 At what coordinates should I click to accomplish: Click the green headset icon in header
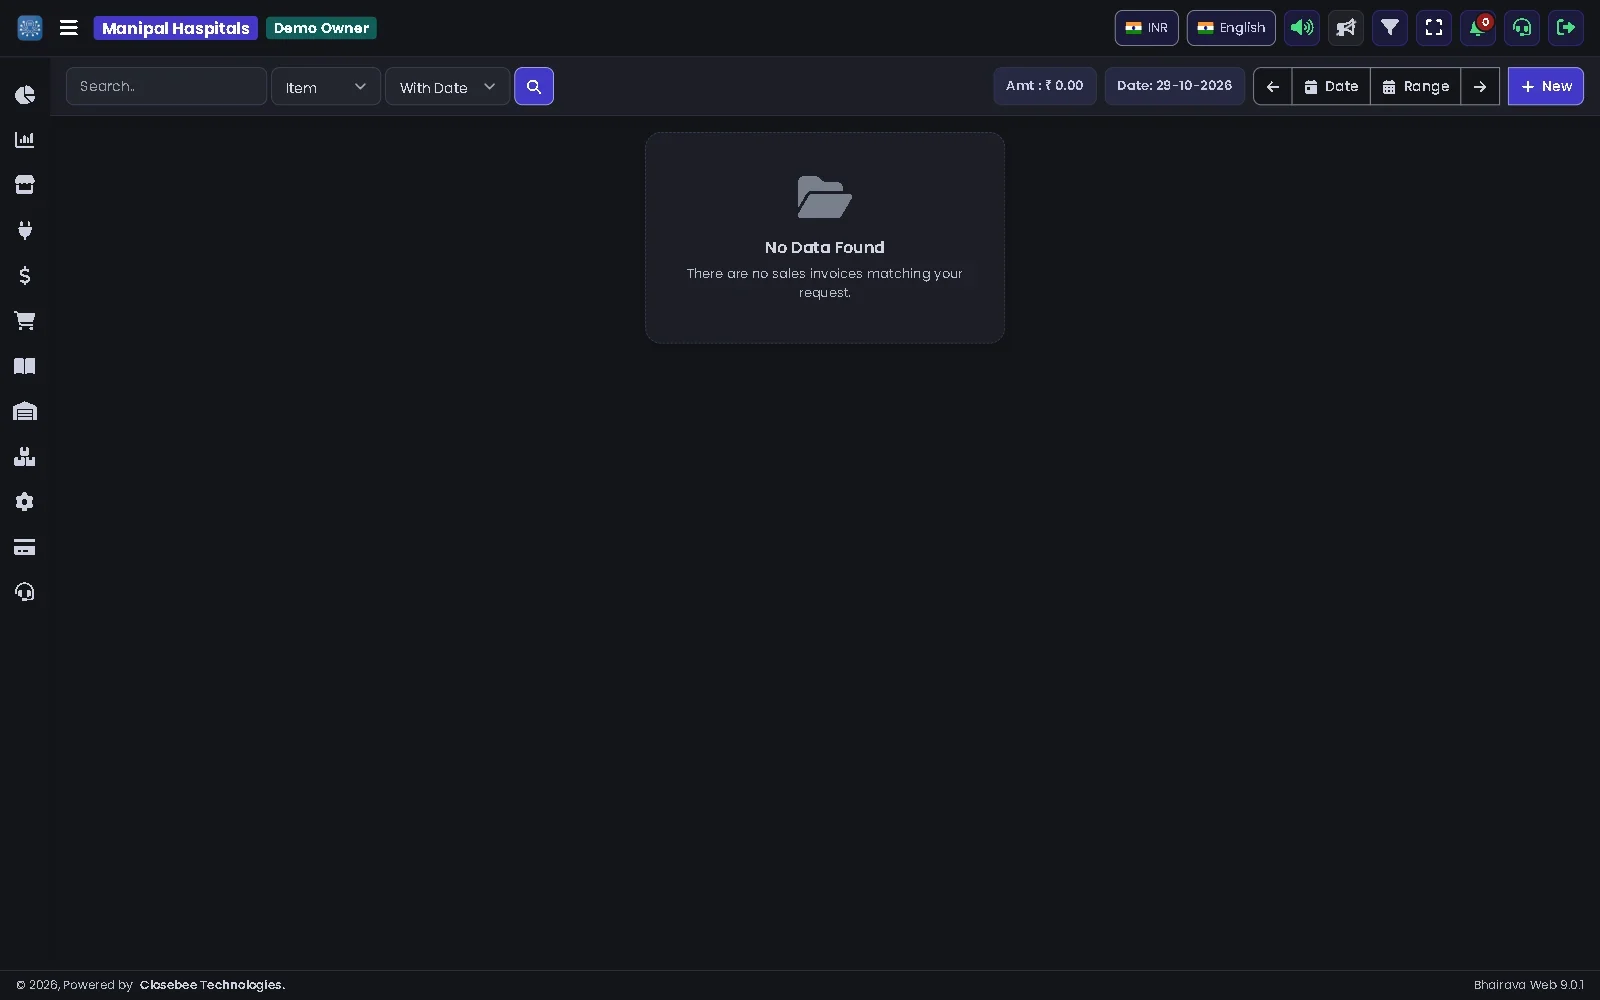click(1522, 28)
